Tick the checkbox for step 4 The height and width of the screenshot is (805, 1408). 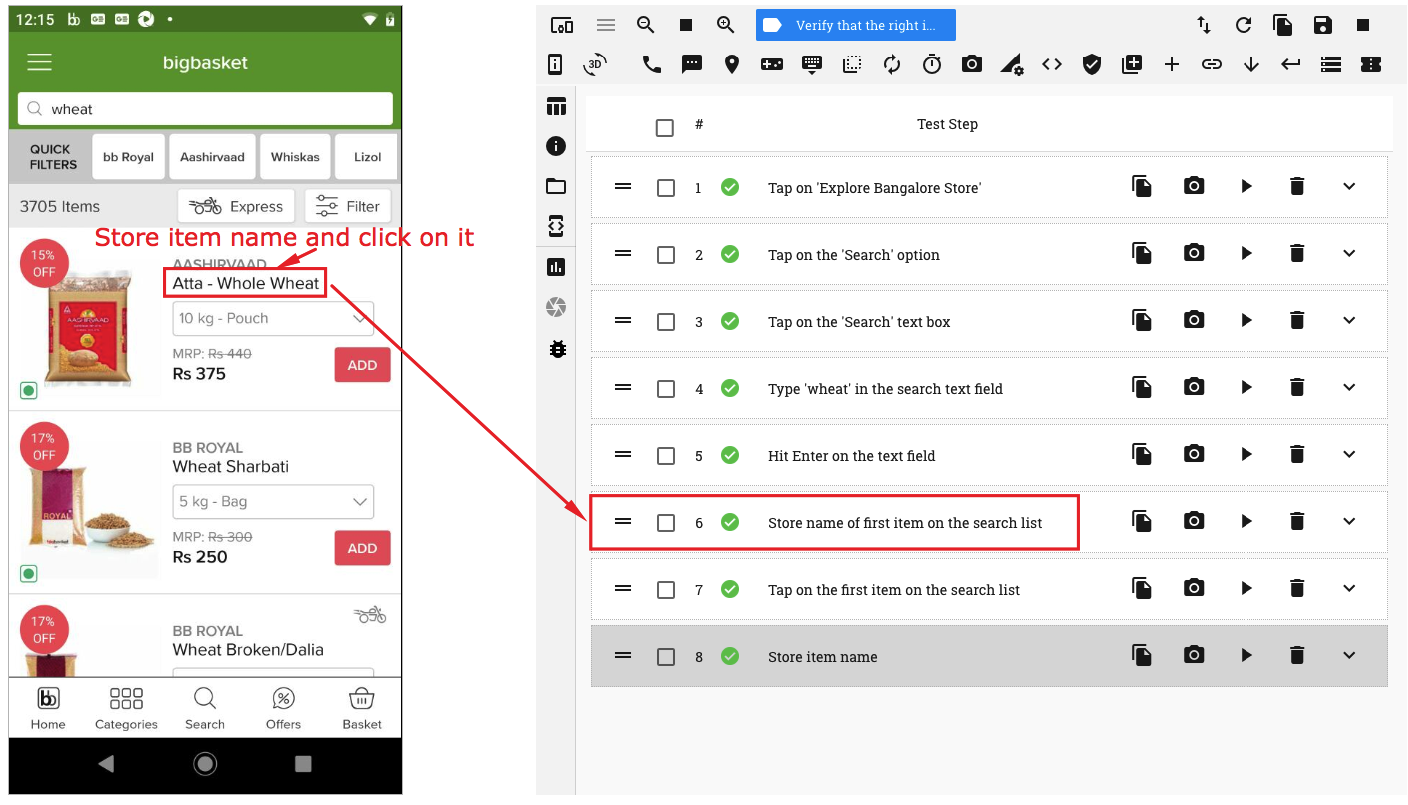(666, 389)
